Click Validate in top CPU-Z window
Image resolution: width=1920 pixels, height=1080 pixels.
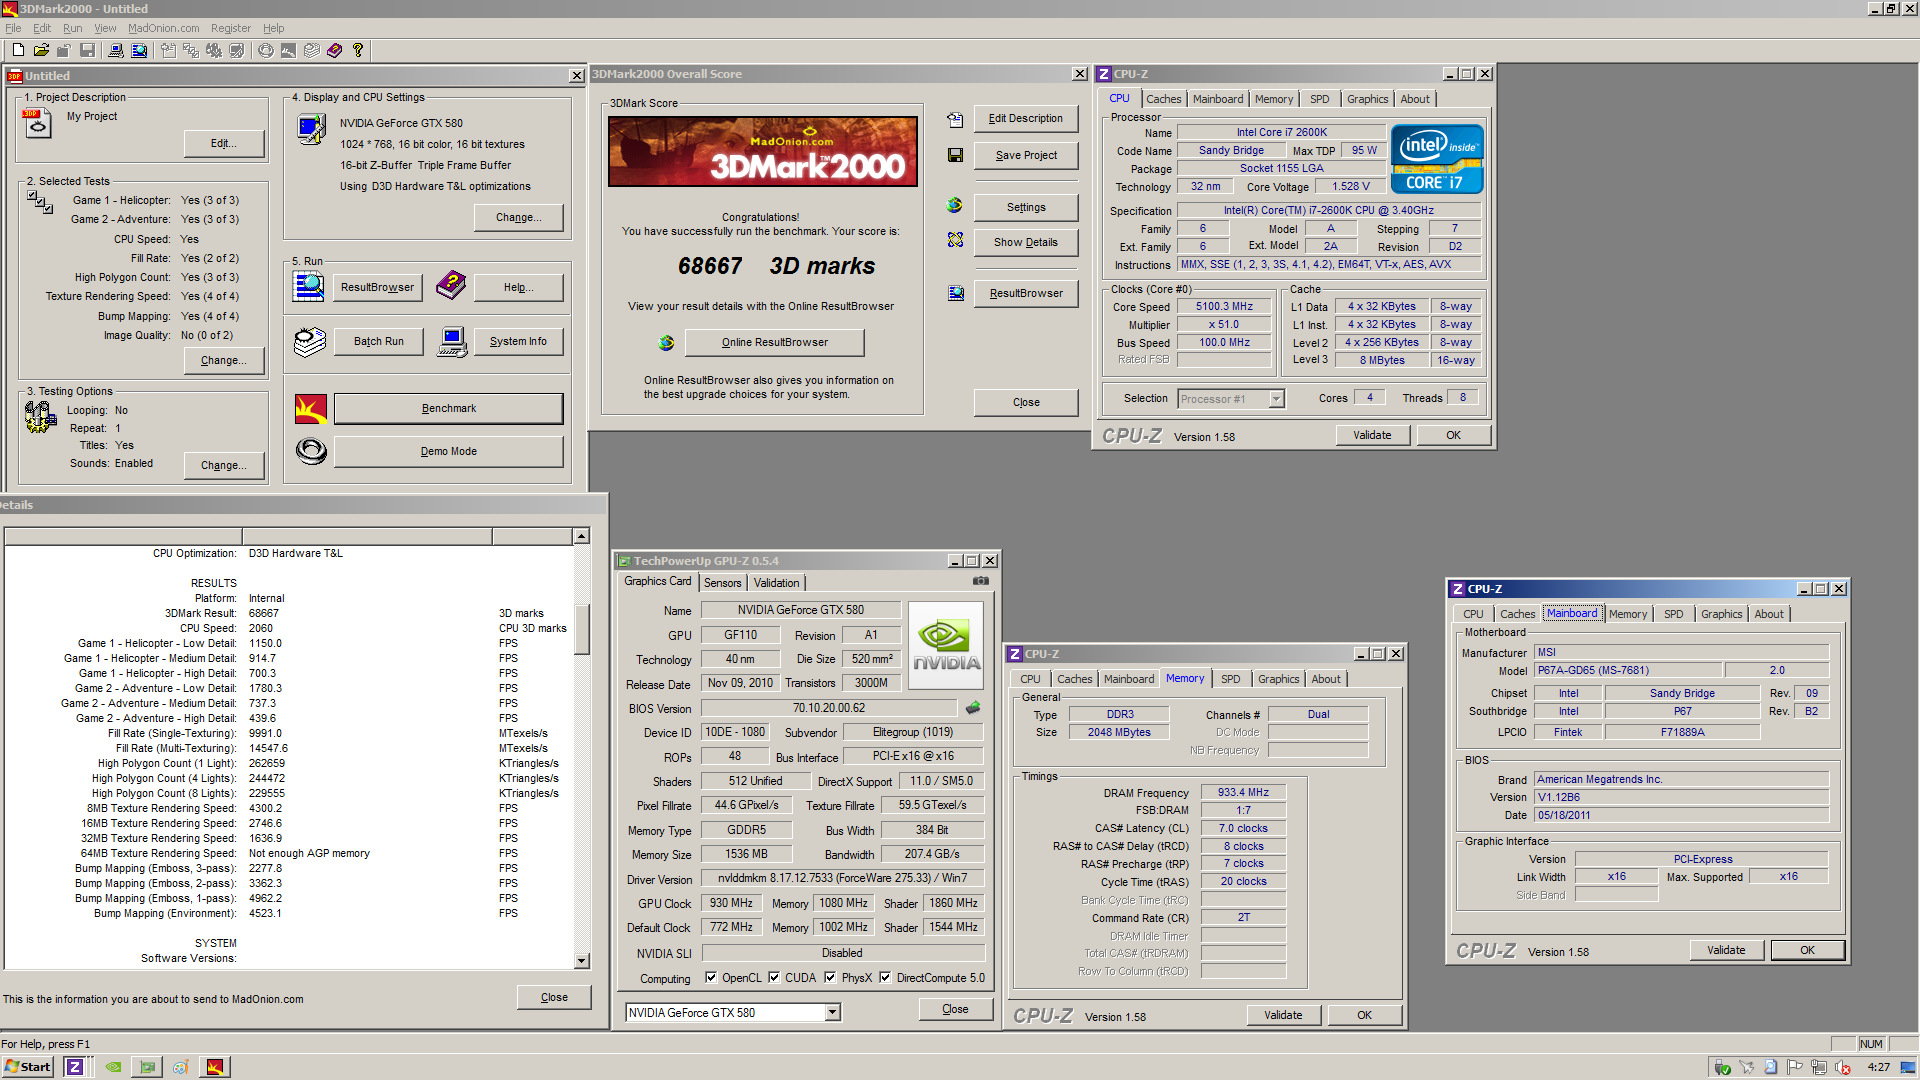point(1372,435)
